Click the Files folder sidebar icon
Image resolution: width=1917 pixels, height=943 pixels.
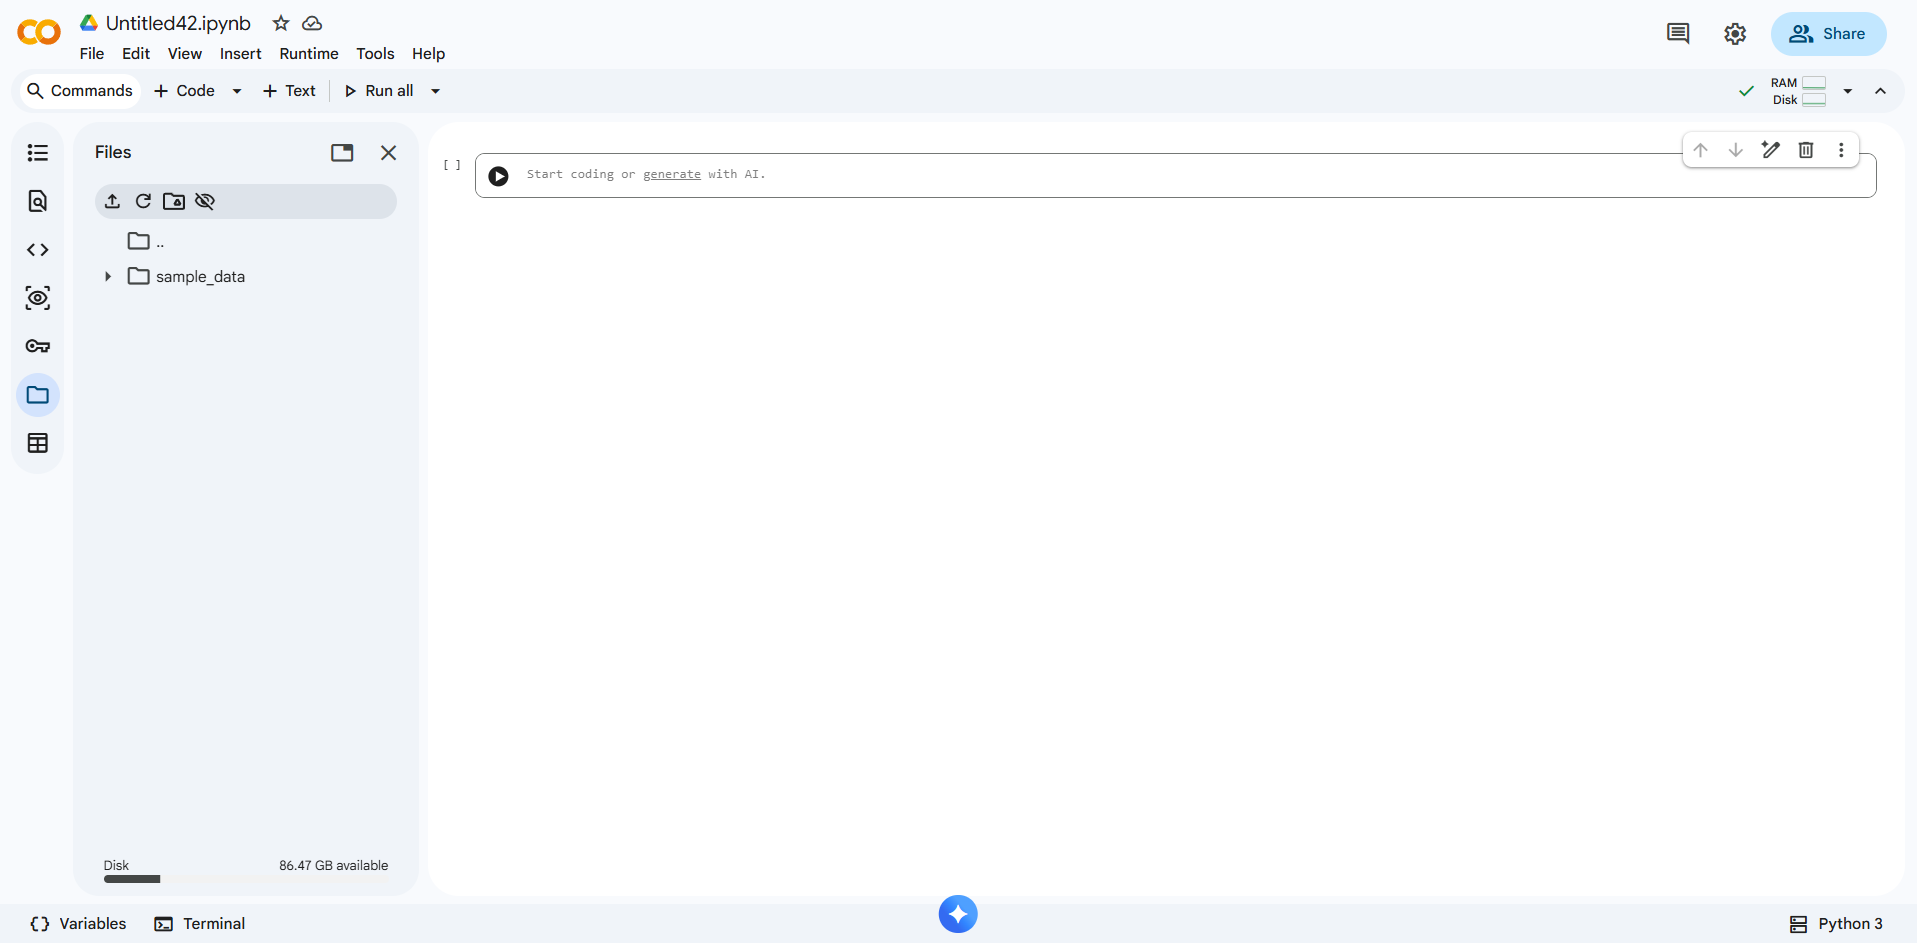[38, 395]
